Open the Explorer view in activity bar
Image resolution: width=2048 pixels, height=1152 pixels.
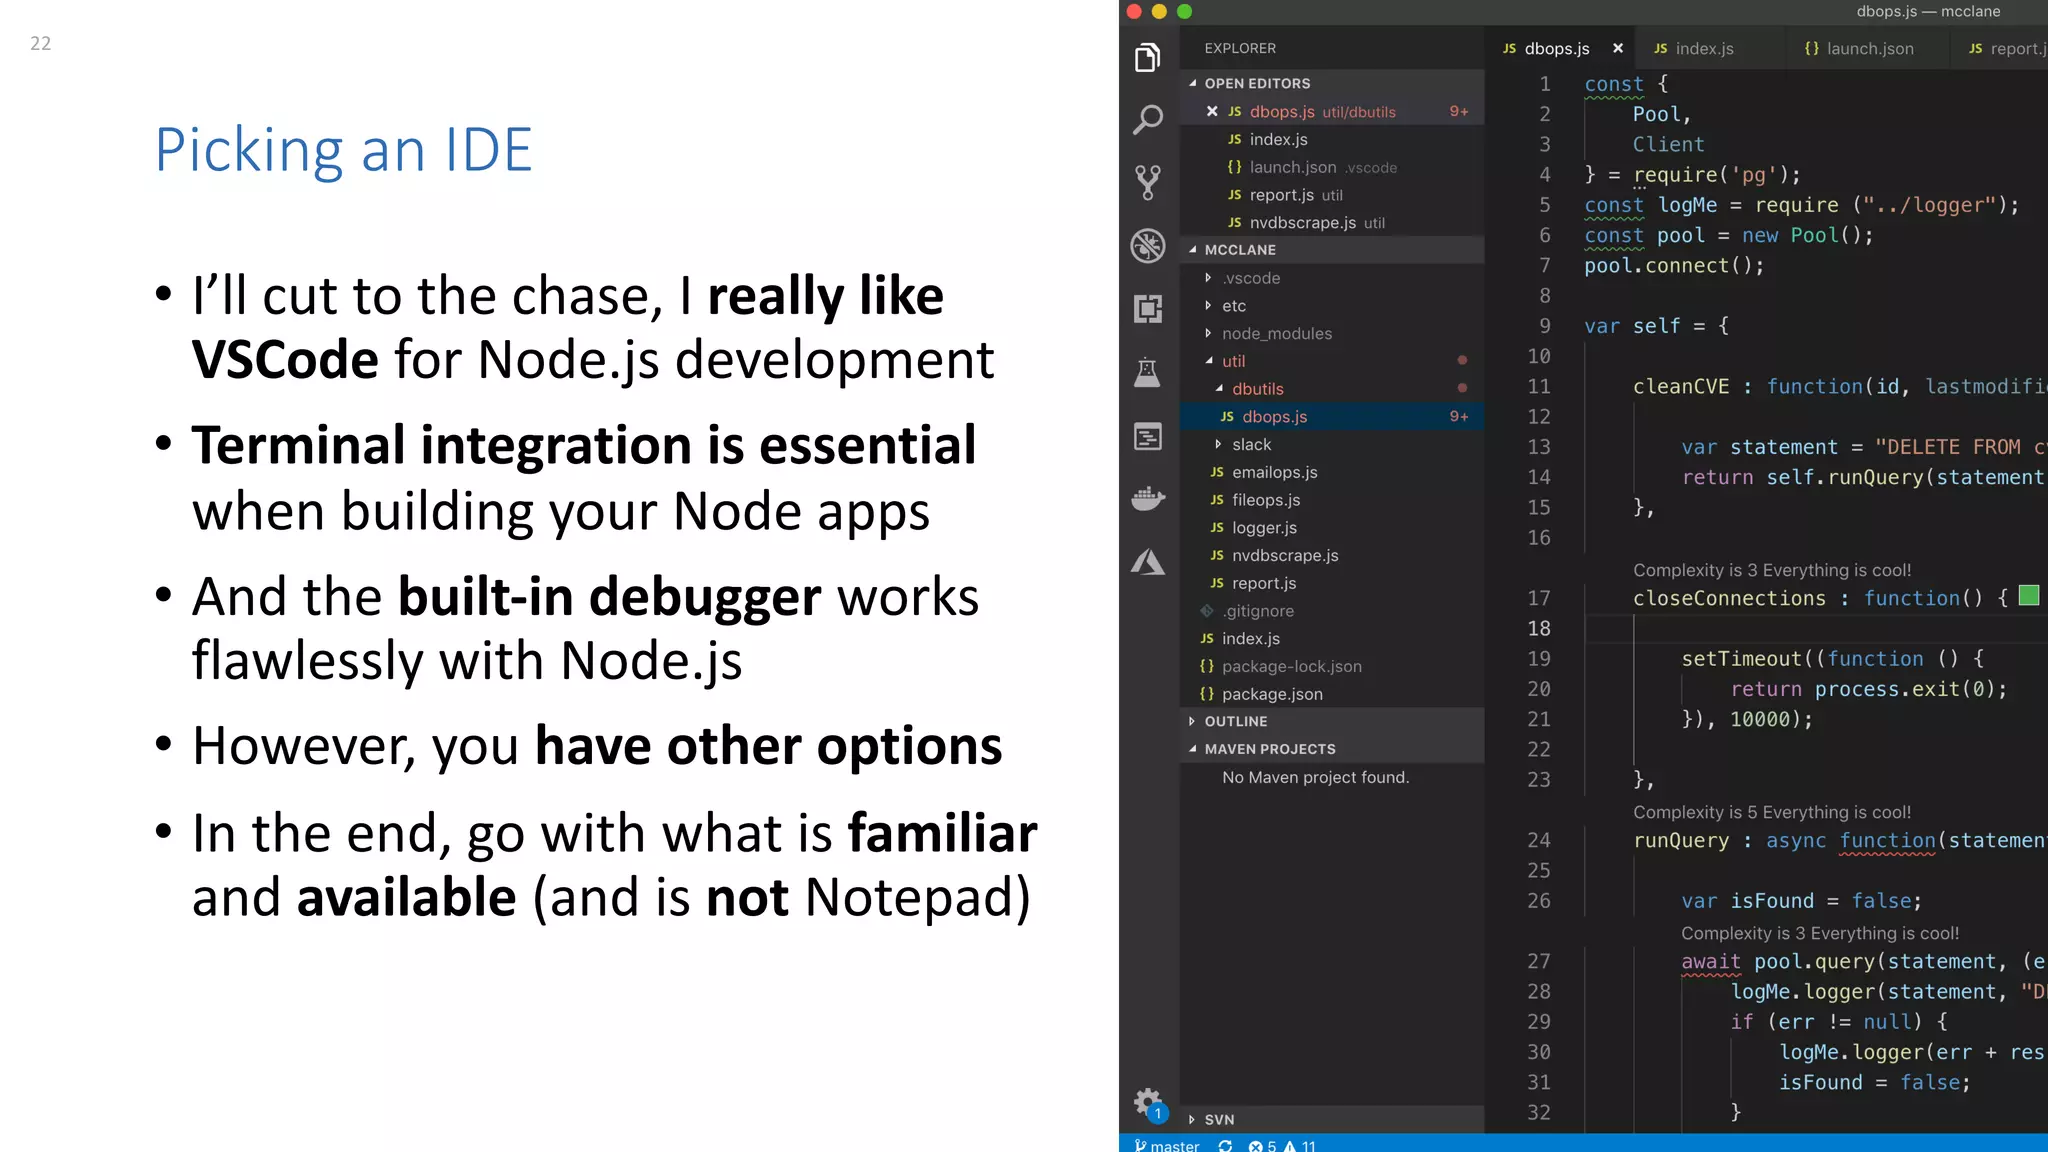tap(1148, 58)
